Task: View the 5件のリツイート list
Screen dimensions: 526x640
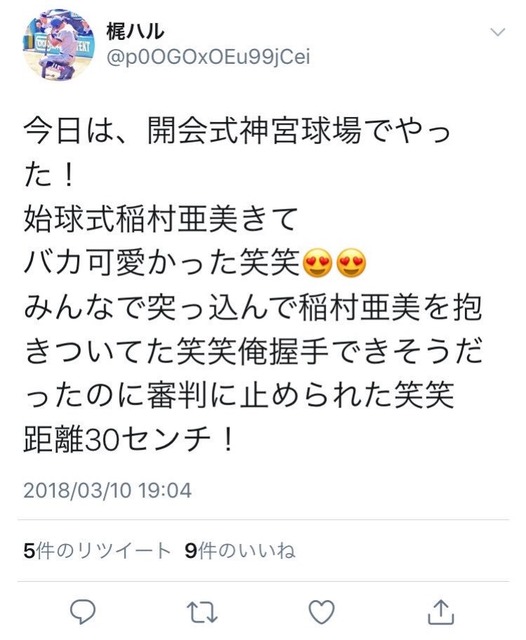Action: (97, 551)
